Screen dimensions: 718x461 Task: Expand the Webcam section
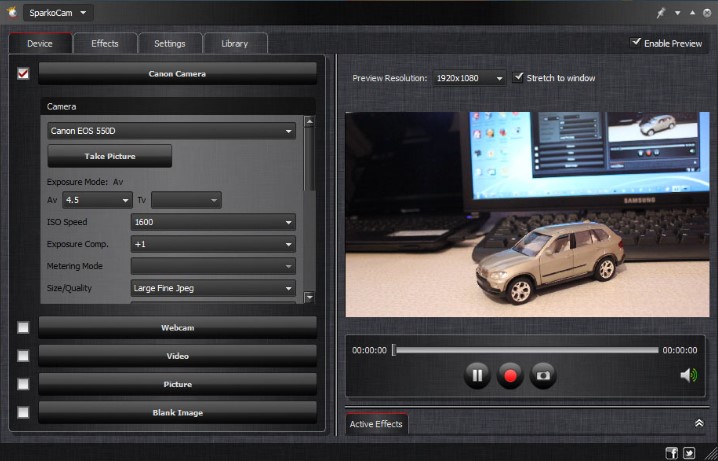(178, 328)
